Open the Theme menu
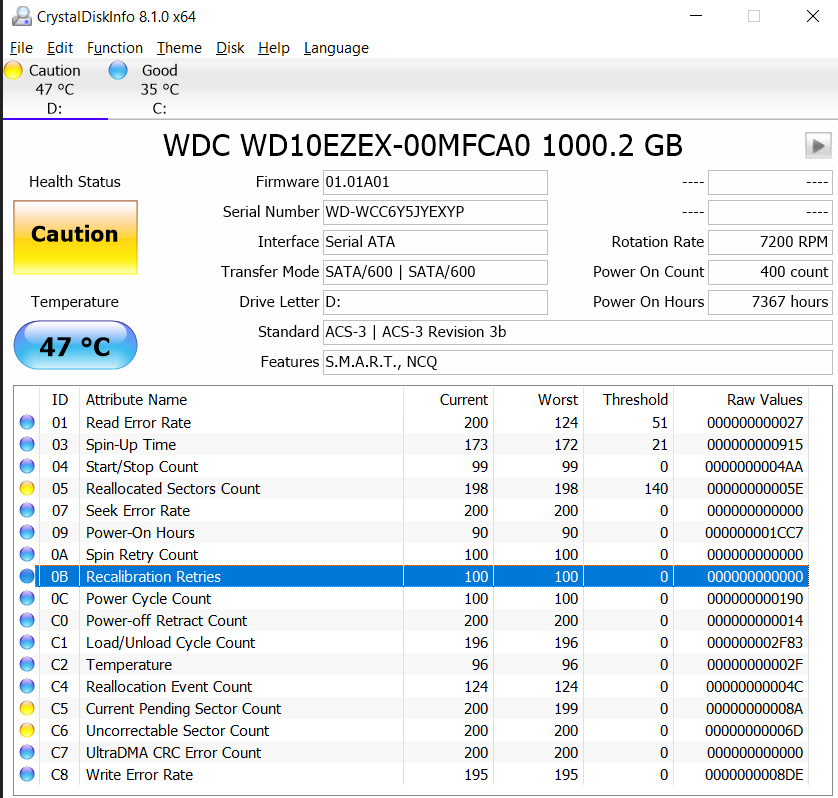The height and width of the screenshot is (798, 838). 179,48
